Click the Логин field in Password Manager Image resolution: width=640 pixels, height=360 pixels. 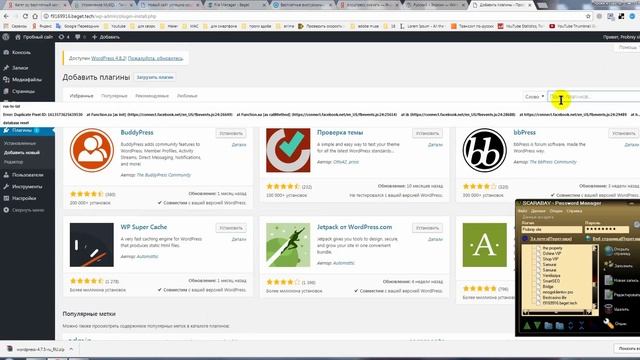(x=551, y=229)
